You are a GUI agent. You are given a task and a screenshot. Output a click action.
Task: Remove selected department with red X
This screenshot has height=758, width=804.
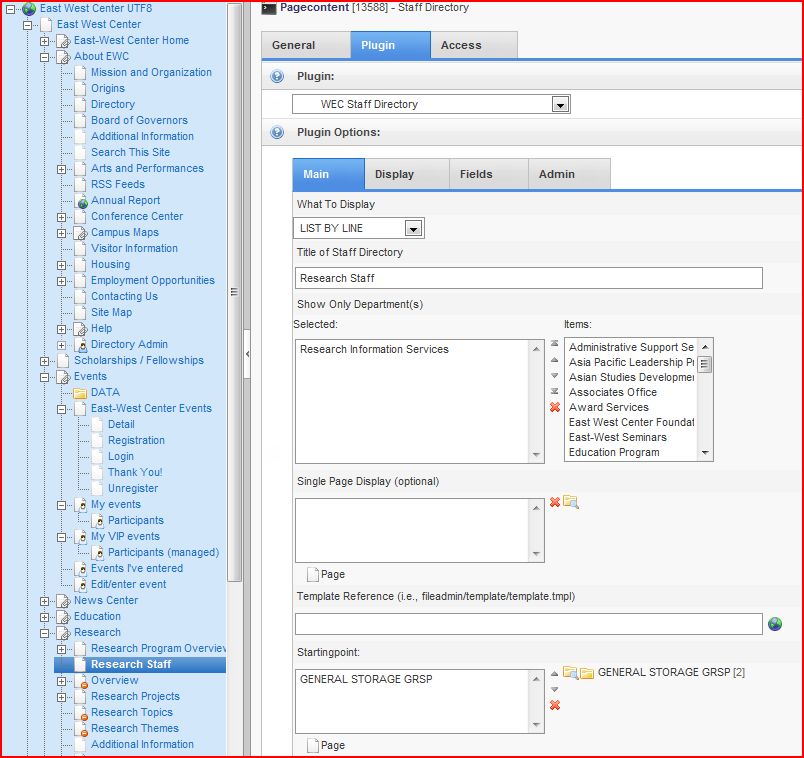pos(555,407)
